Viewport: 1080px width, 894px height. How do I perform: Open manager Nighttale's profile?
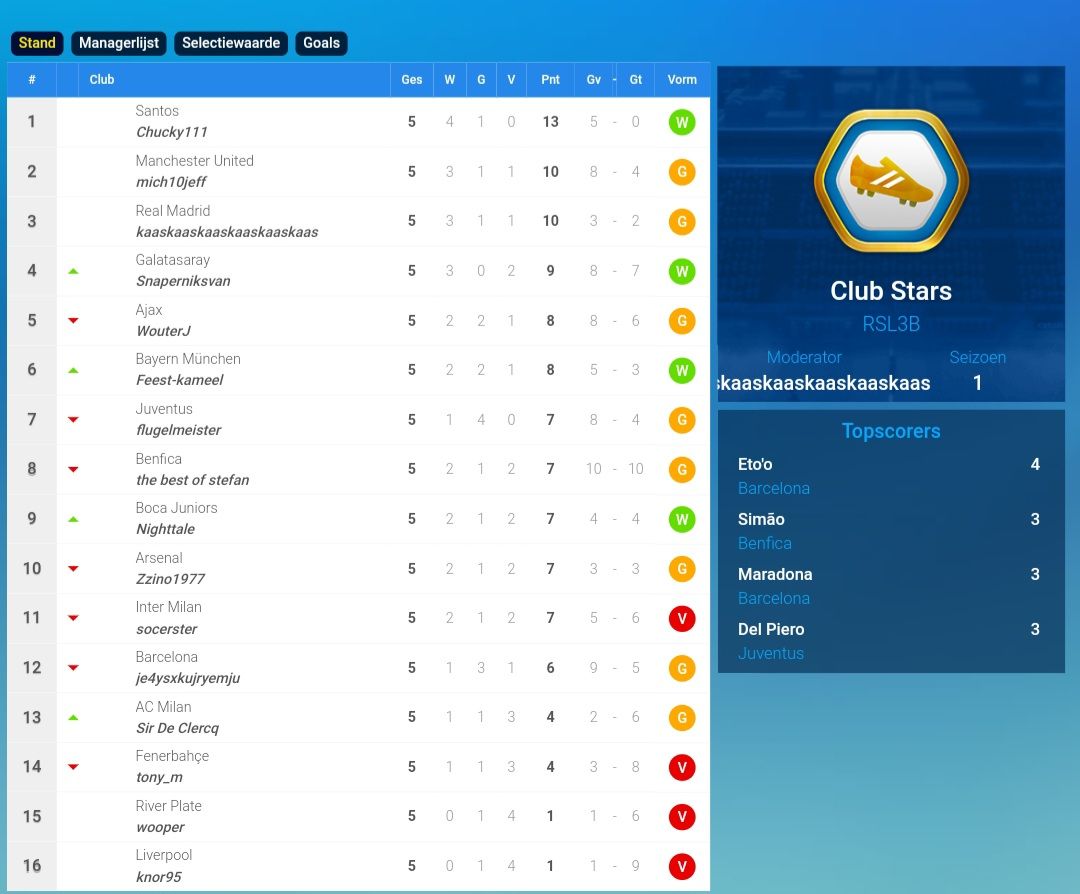165,530
